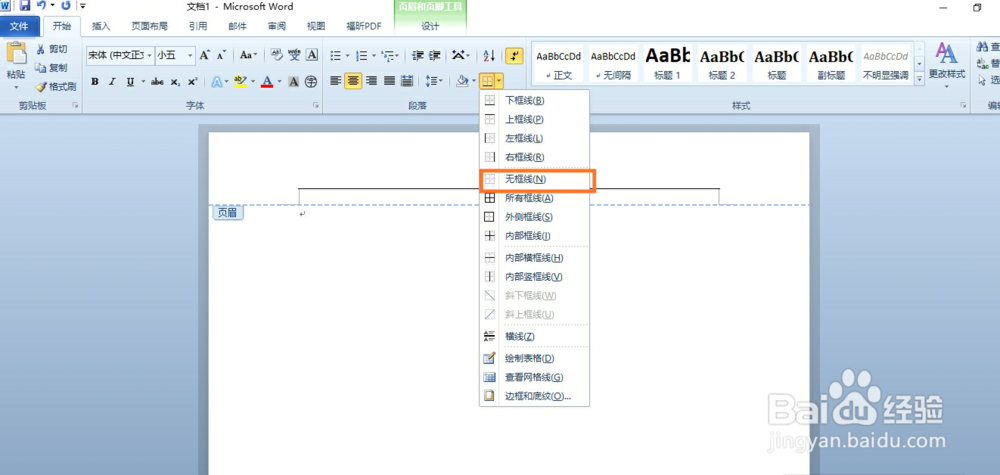Open the Styles pane dialog launcher
The height and width of the screenshot is (475, 1000).
[962, 106]
